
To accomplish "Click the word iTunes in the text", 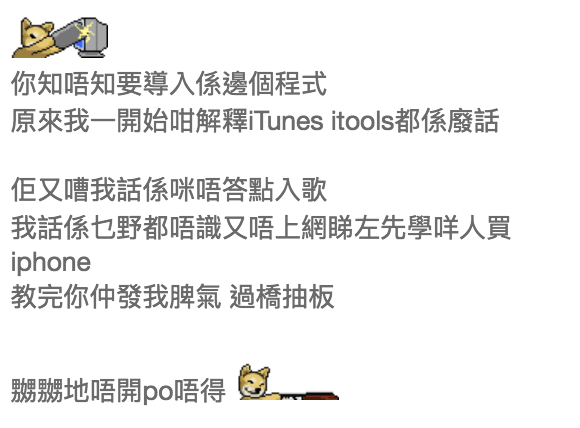I will pyautogui.click(x=286, y=121).
